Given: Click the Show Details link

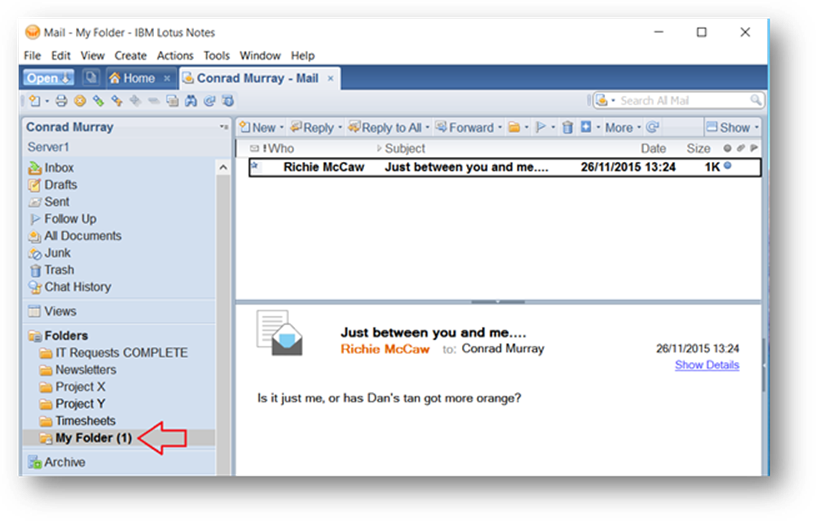Looking at the screenshot, I should click(x=707, y=365).
